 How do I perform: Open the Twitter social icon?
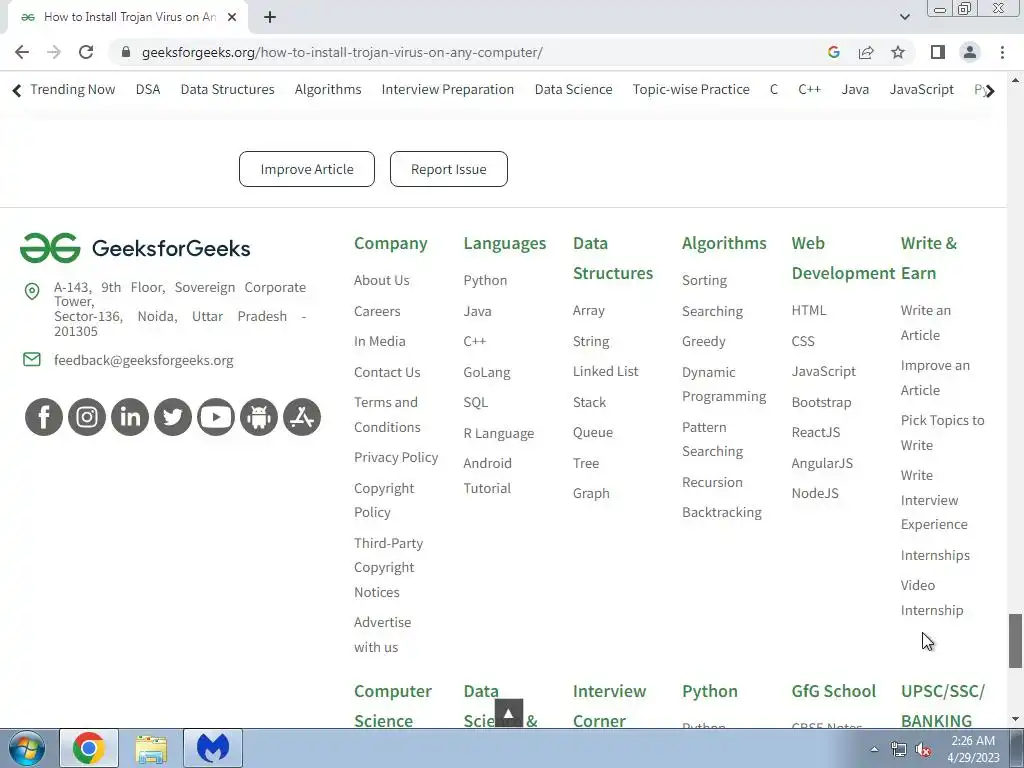pos(173,417)
